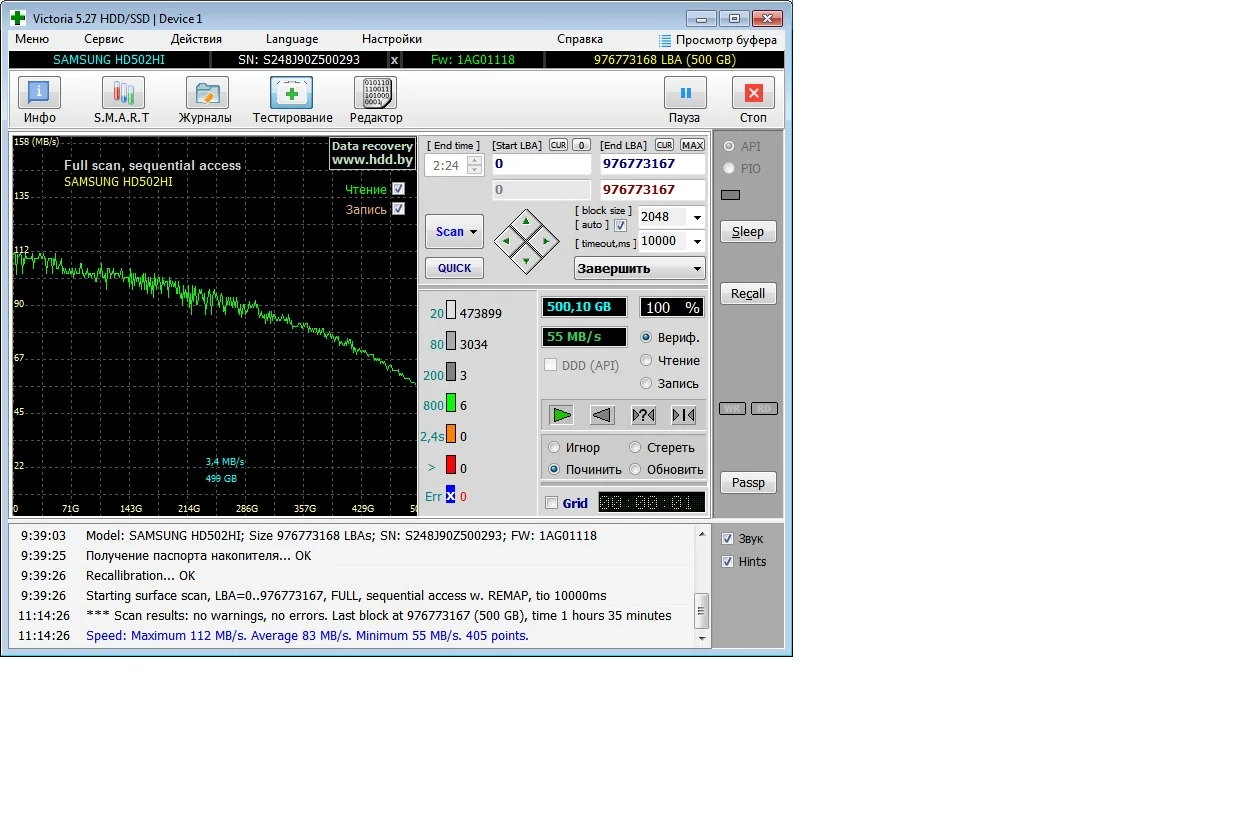Toggle the Hints checkbox

coord(727,562)
